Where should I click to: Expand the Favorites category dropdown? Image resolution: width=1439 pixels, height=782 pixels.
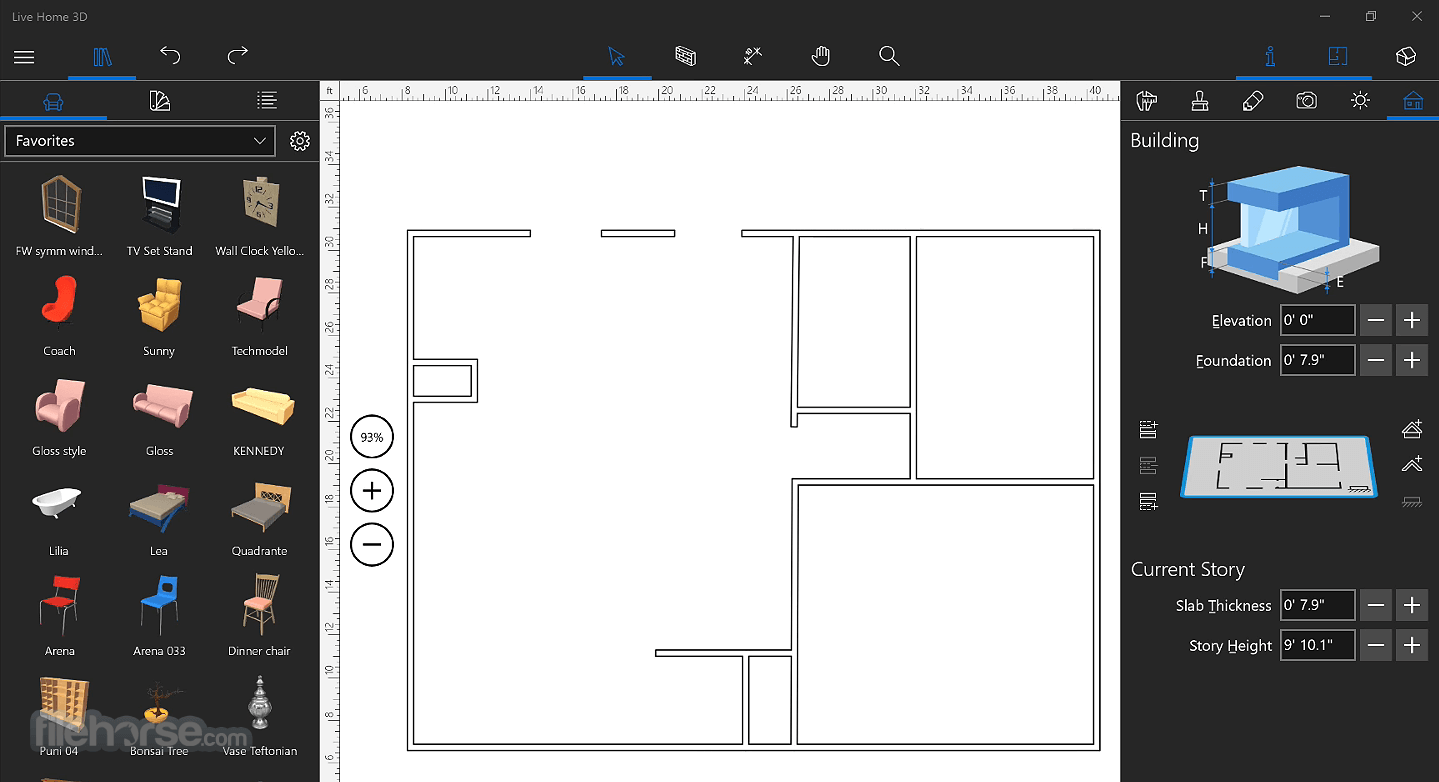point(139,141)
